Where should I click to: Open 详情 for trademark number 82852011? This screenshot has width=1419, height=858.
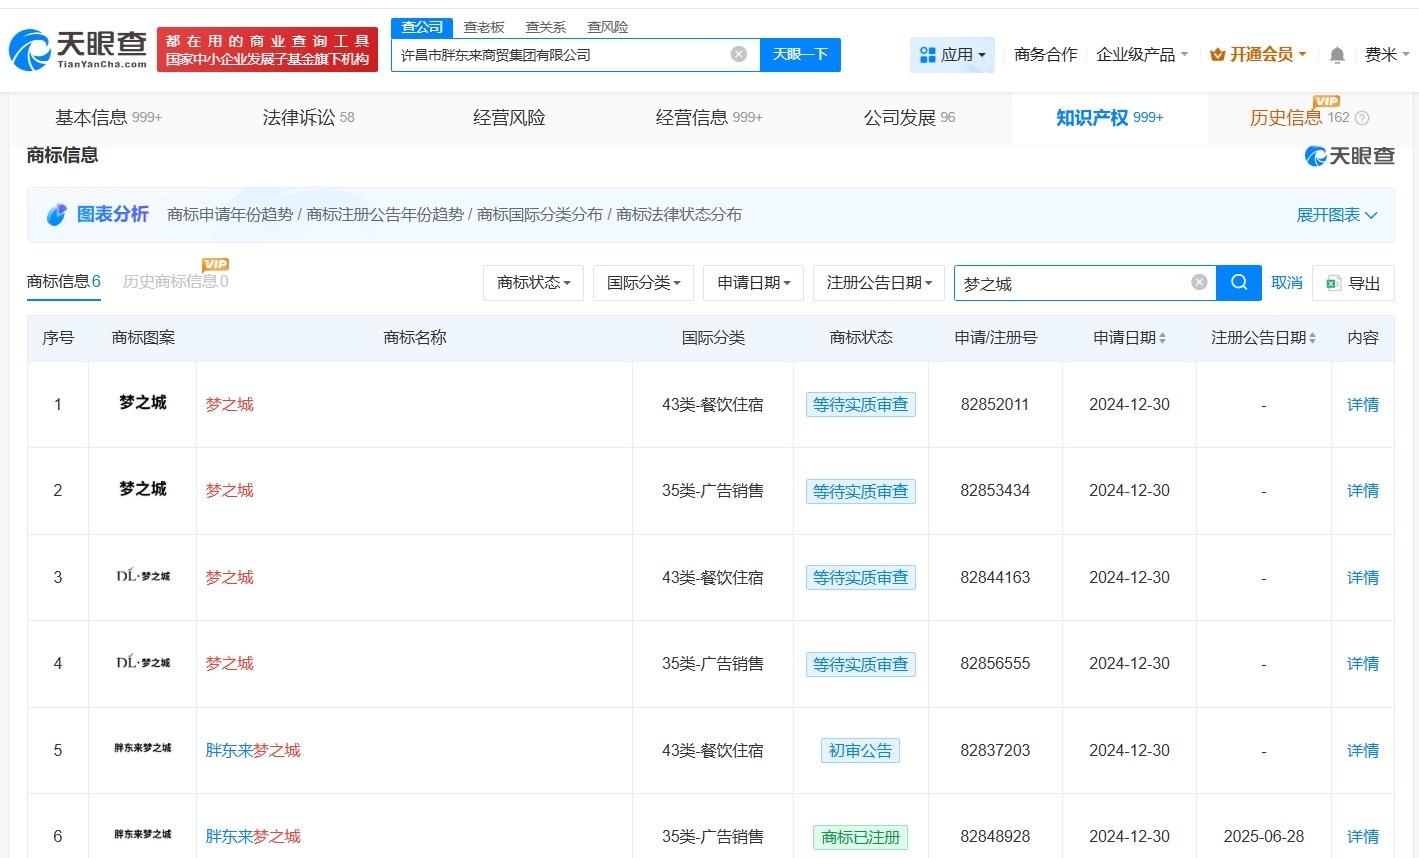click(1362, 404)
